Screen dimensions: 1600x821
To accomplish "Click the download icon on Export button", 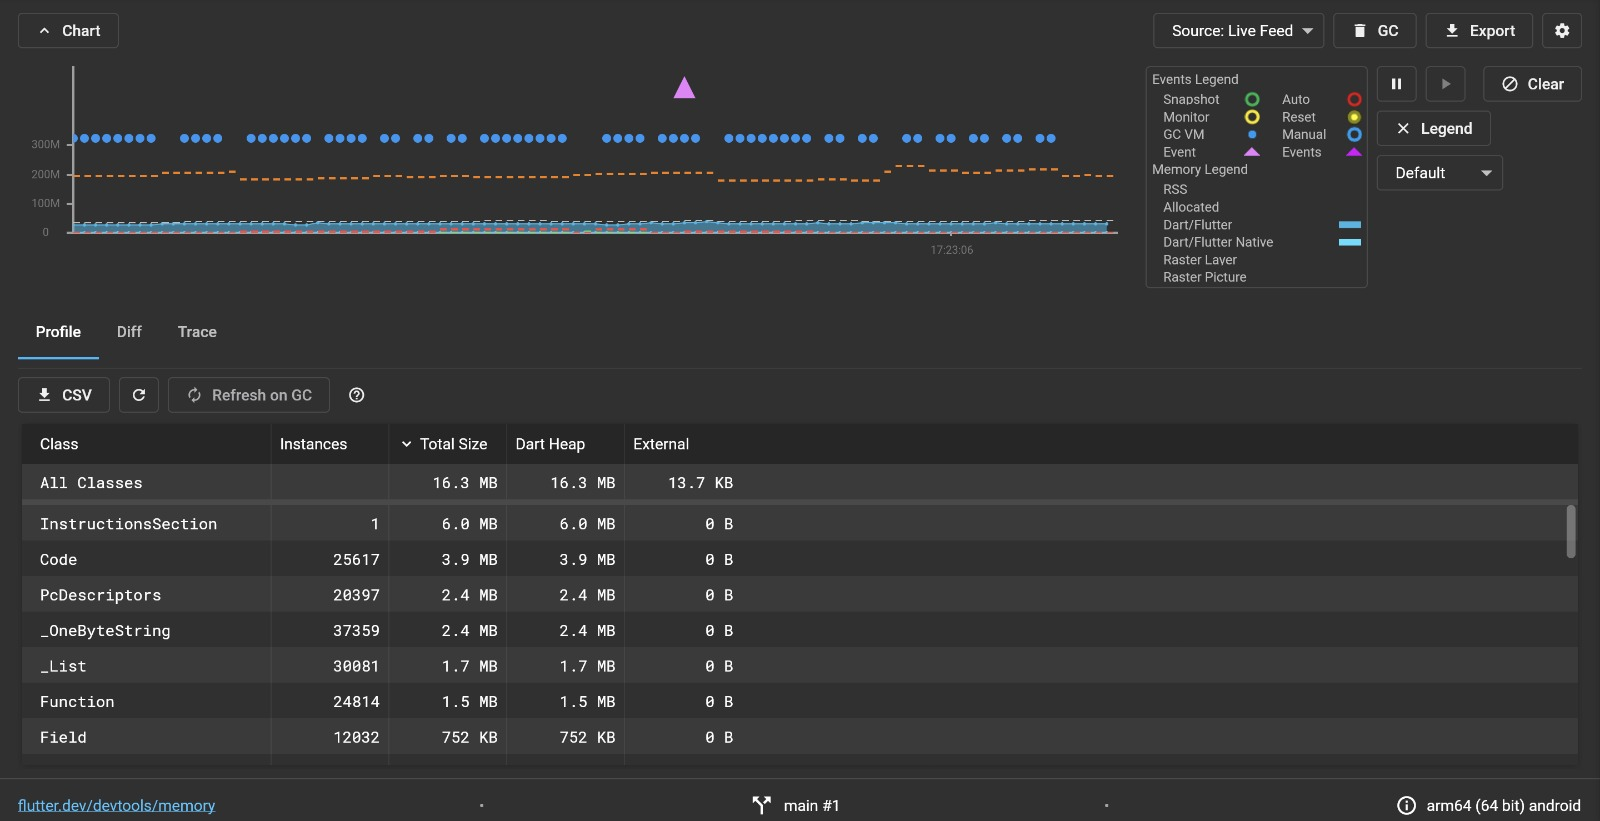I will click(x=1452, y=31).
